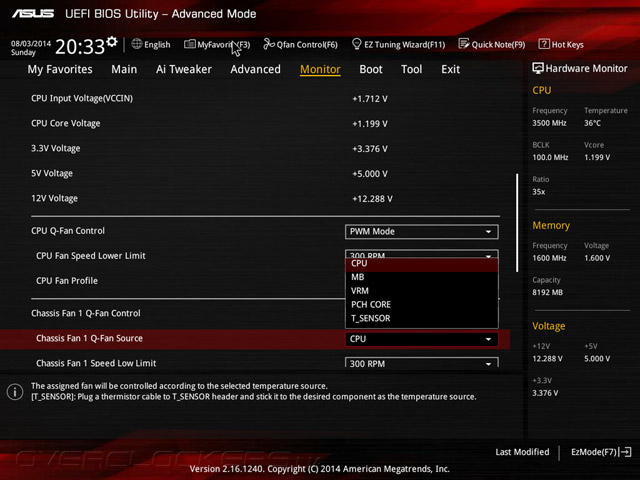640x480 pixels.
Task: Open Chassis Fan 1 Speed Low Limit dropdown
Action: coord(422,362)
